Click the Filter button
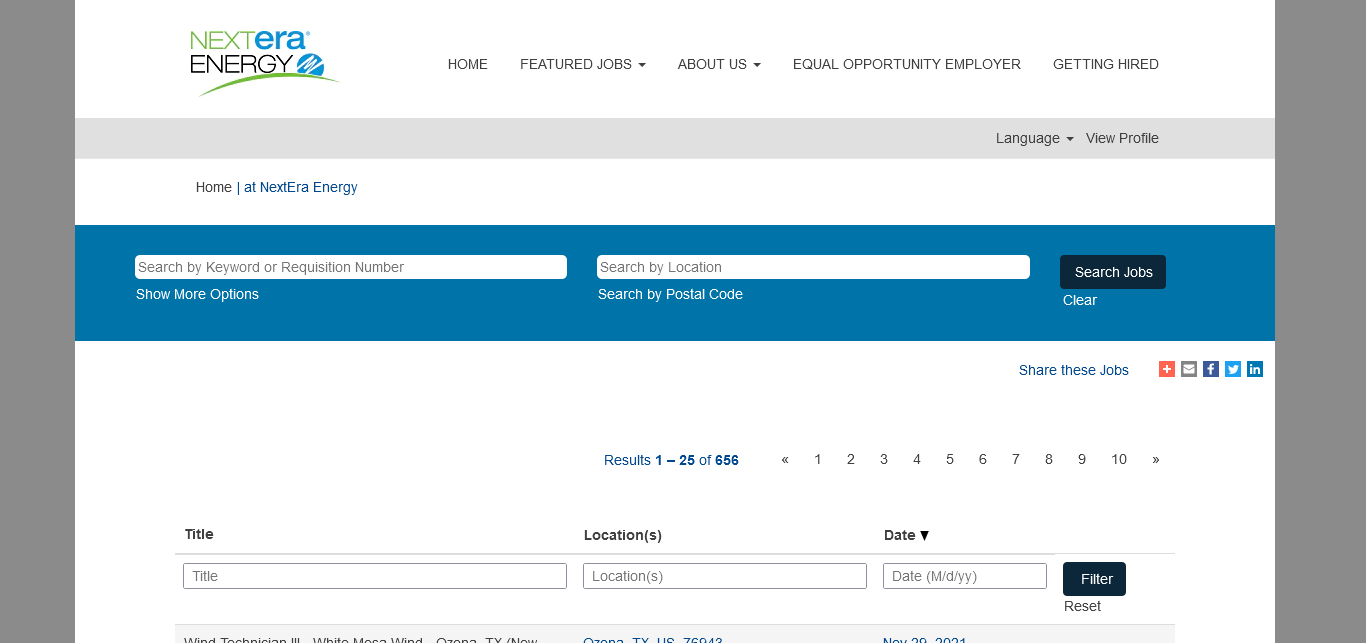1366x643 pixels. [x=1094, y=579]
